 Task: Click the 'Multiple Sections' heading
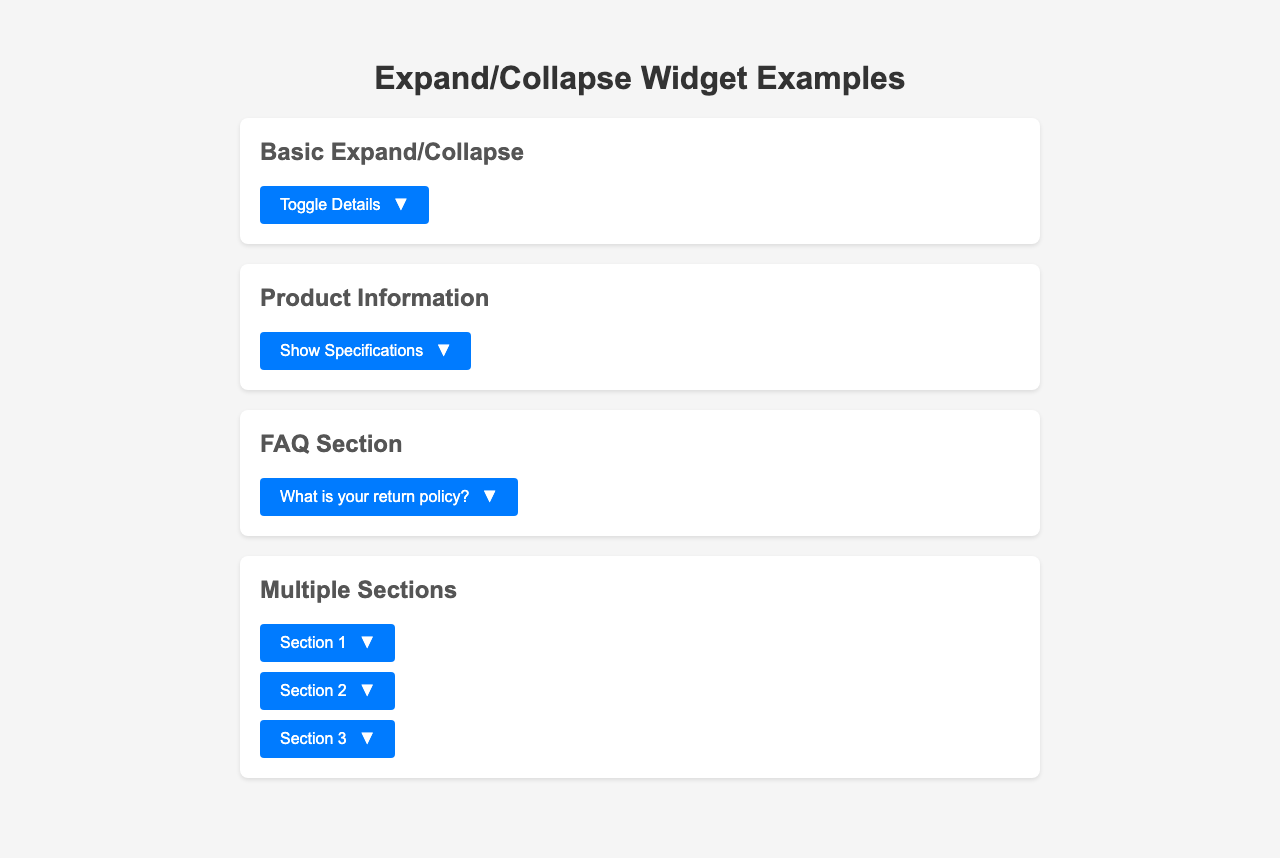pyautogui.click(x=358, y=590)
